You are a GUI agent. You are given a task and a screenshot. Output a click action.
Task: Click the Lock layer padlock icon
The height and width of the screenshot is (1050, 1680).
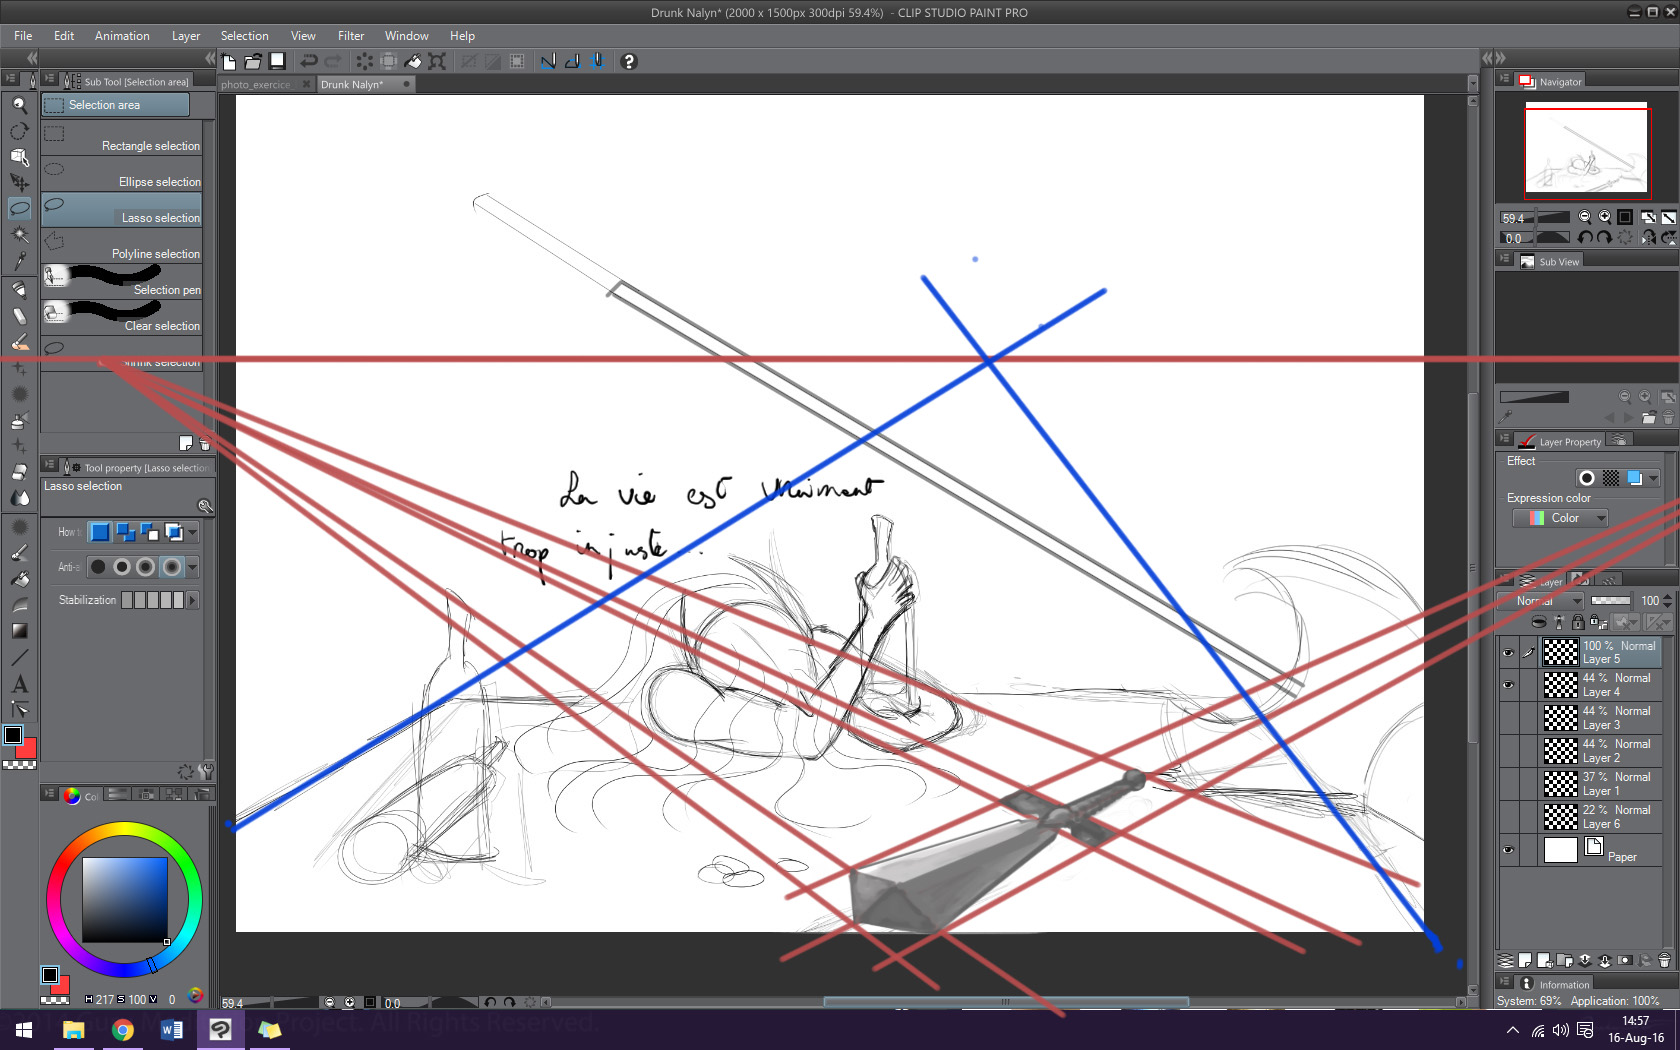[x=1579, y=622]
